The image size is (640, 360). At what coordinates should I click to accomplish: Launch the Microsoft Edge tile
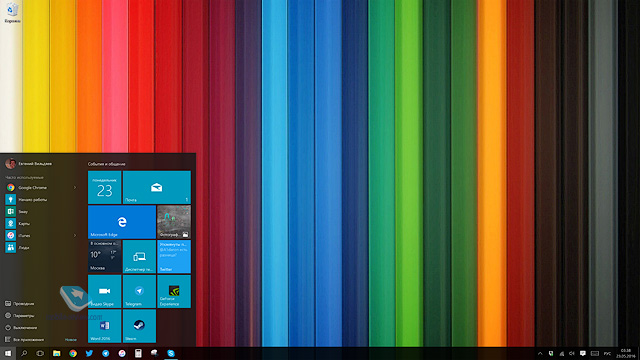122,222
